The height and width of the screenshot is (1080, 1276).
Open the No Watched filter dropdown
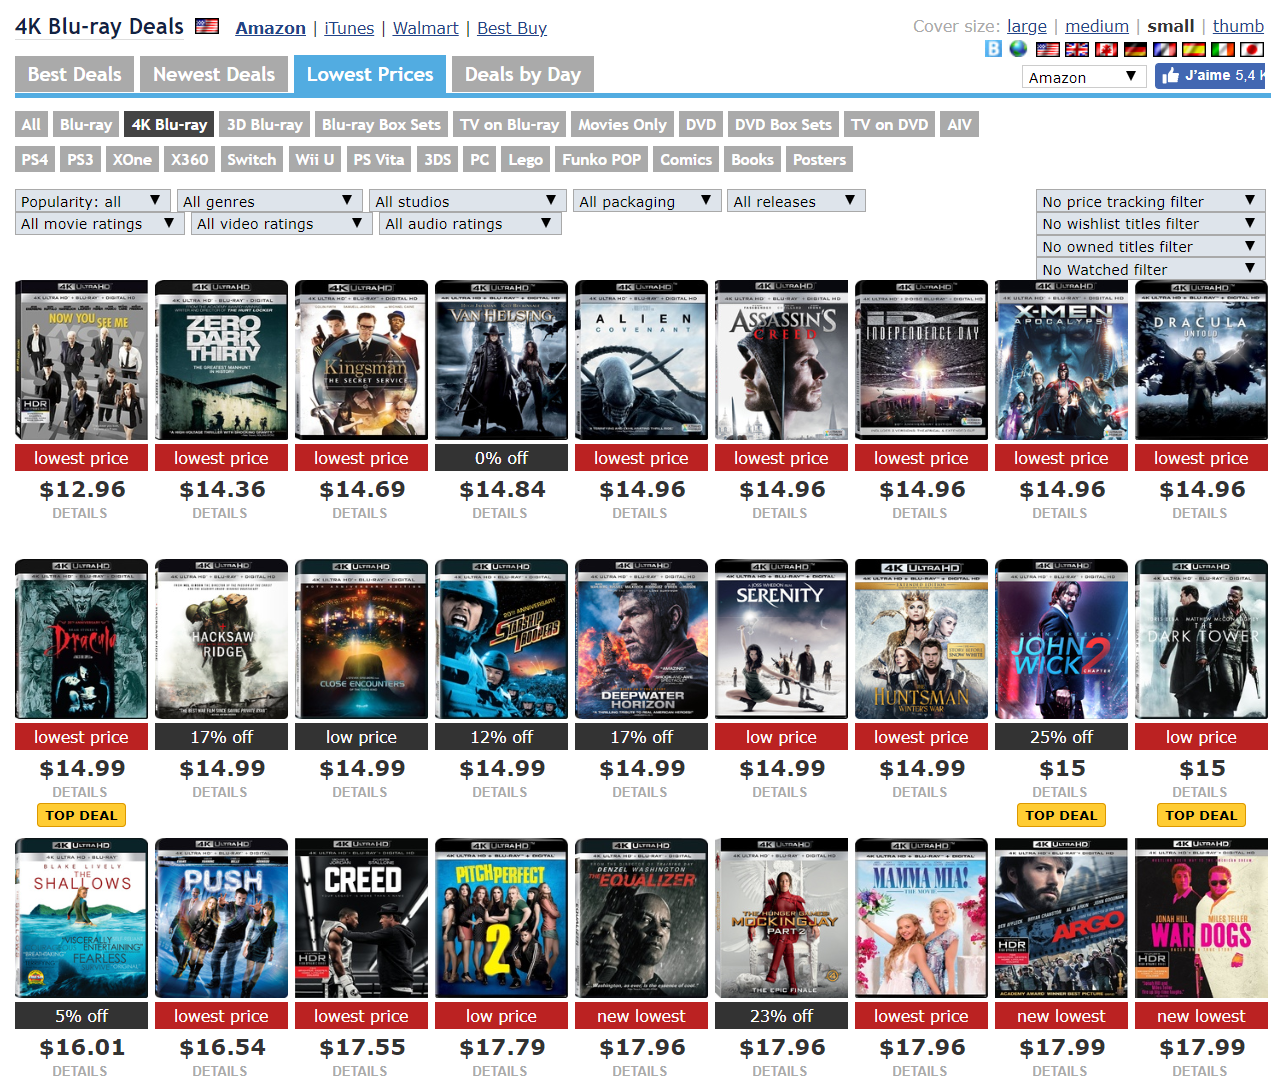pos(1151,269)
